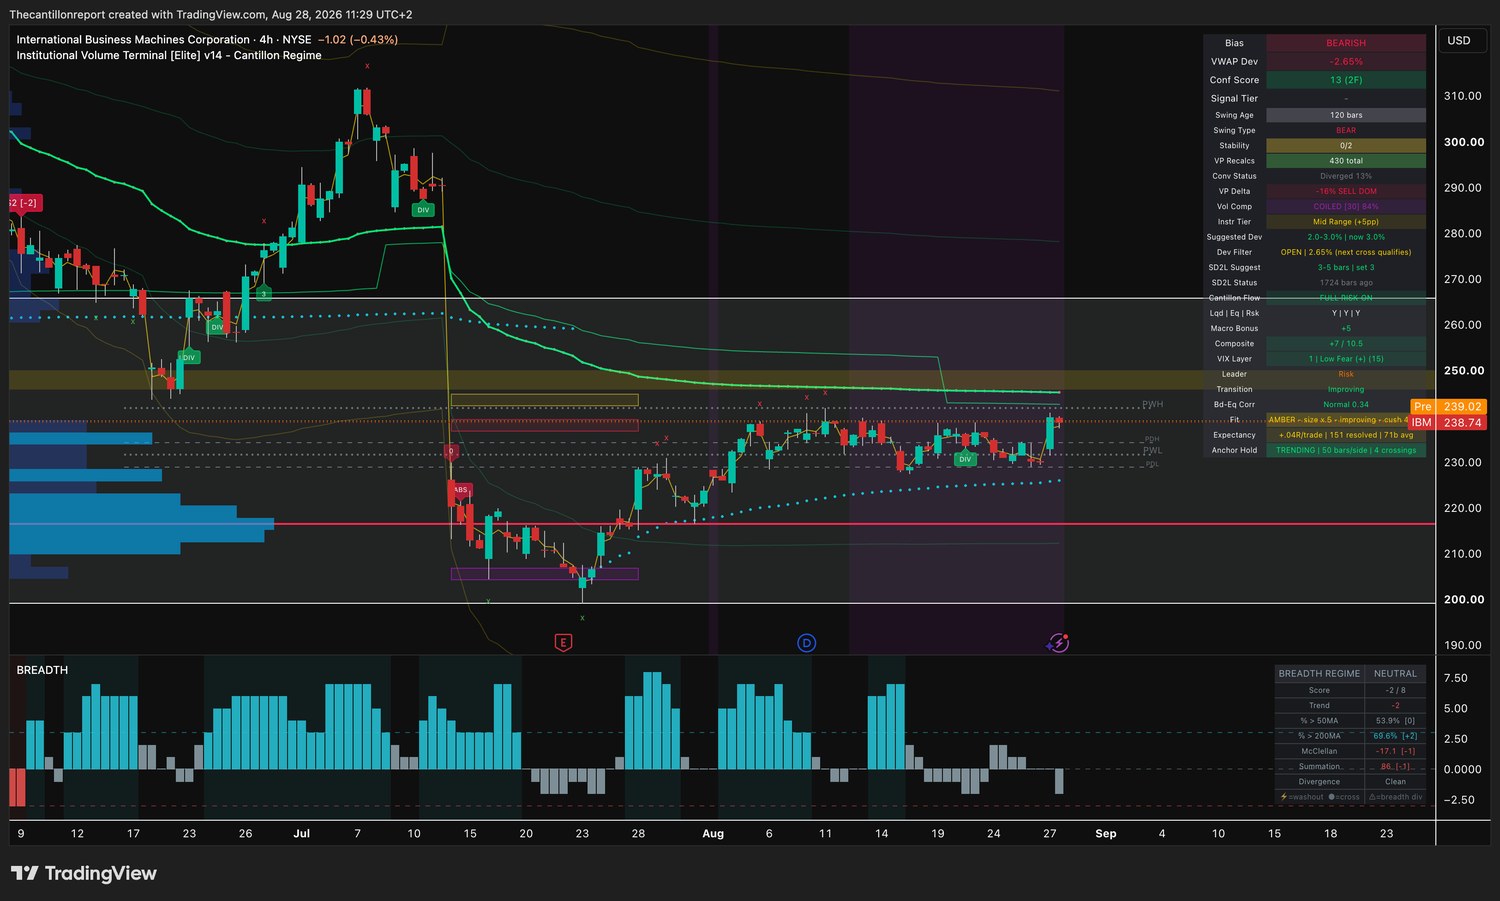The height and width of the screenshot is (901, 1500).
Task: Click the PWH level label
Action: (1153, 405)
